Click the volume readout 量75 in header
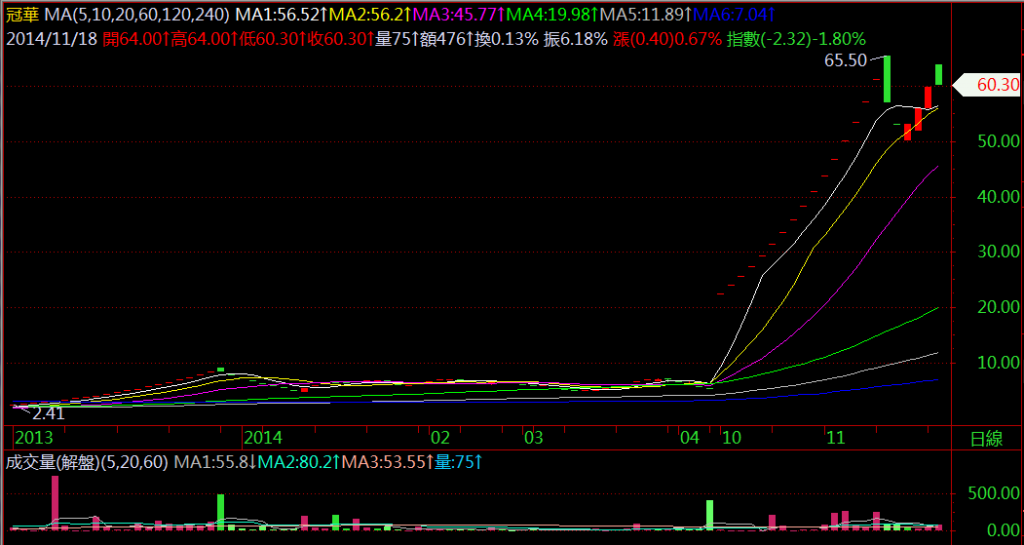1024x545 pixels. (x=397, y=39)
